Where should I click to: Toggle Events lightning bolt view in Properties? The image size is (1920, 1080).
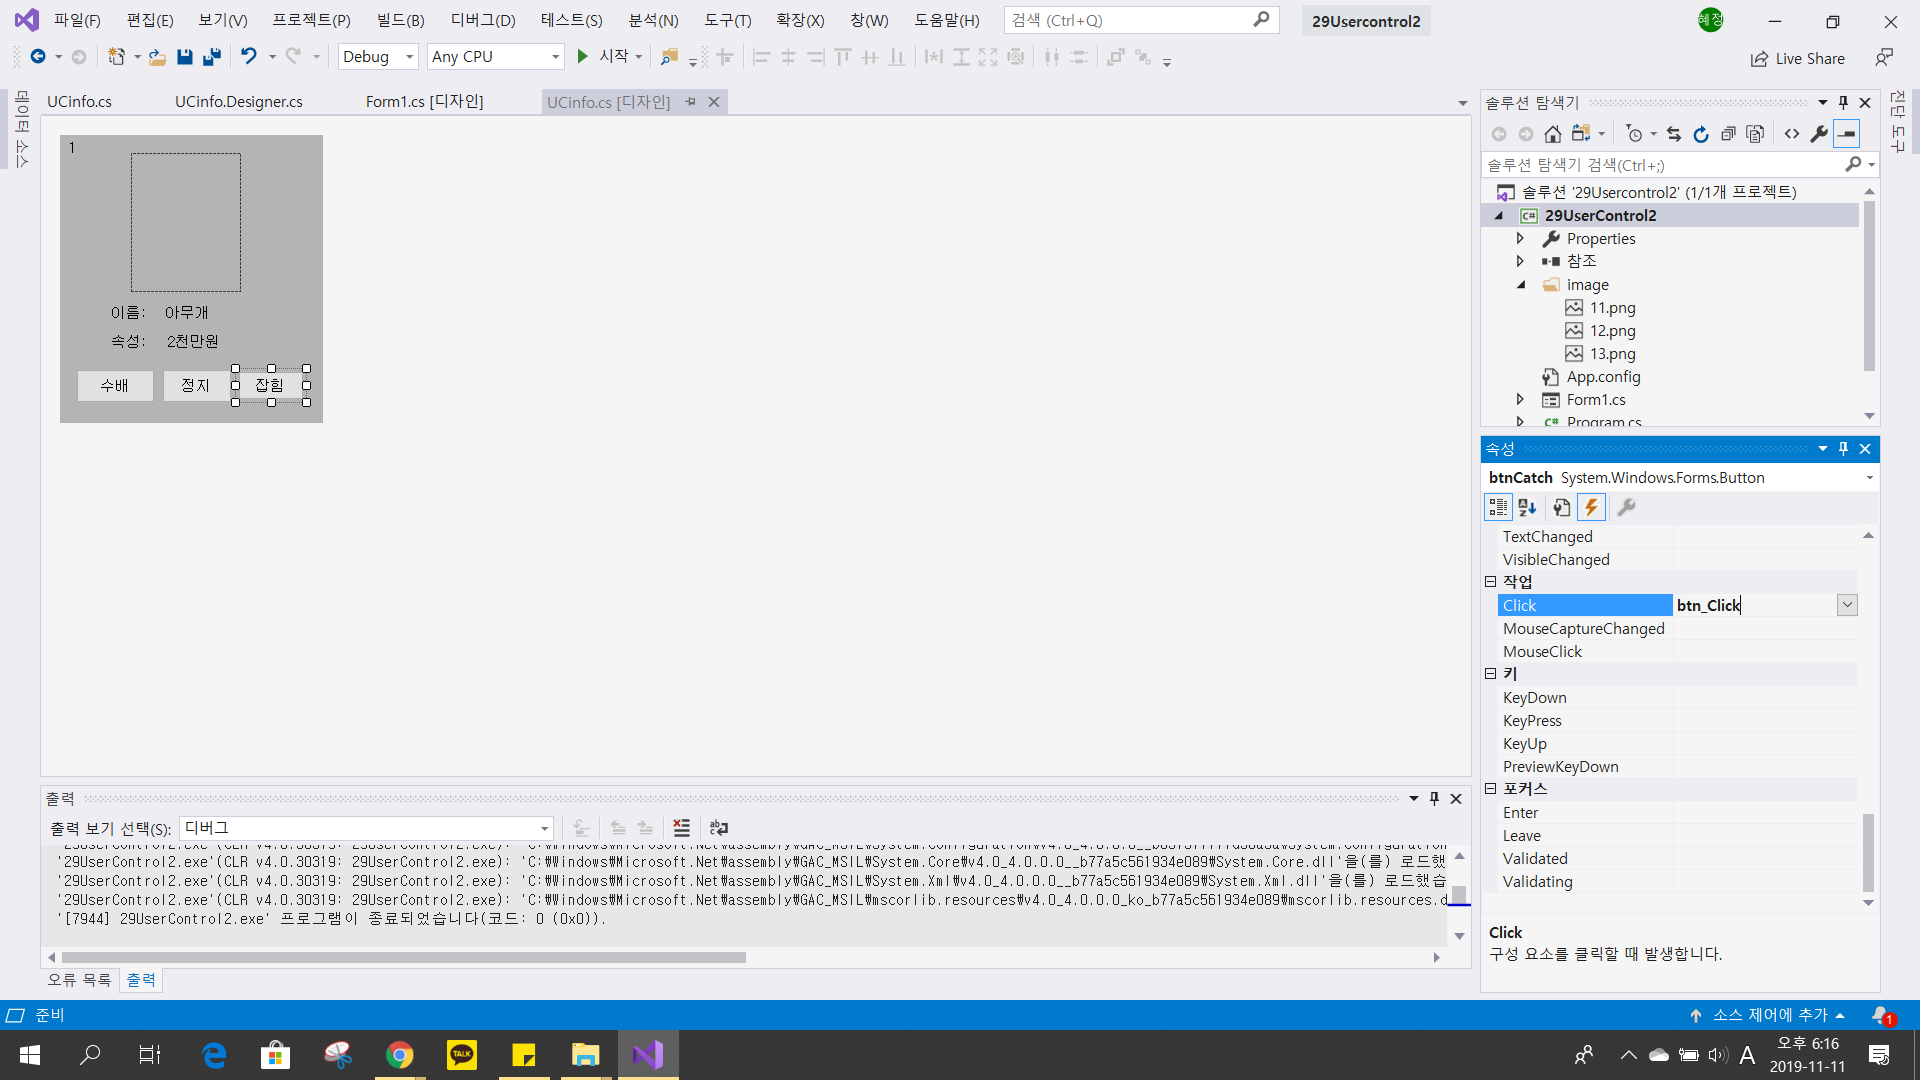click(1591, 508)
